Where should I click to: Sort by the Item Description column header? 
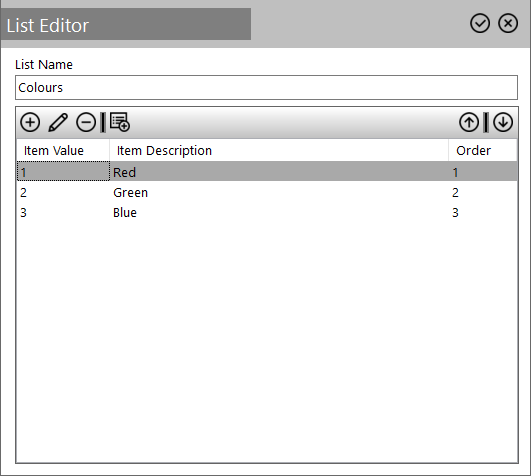click(x=279, y=150)
